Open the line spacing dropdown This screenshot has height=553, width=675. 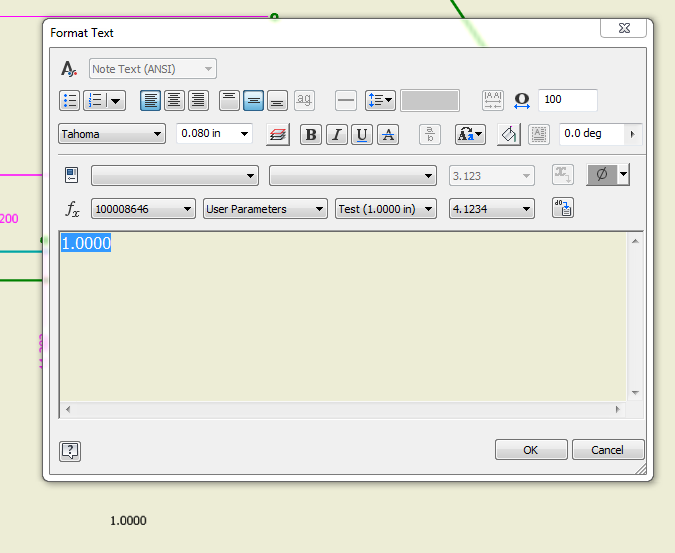click(x=381, y=101)
